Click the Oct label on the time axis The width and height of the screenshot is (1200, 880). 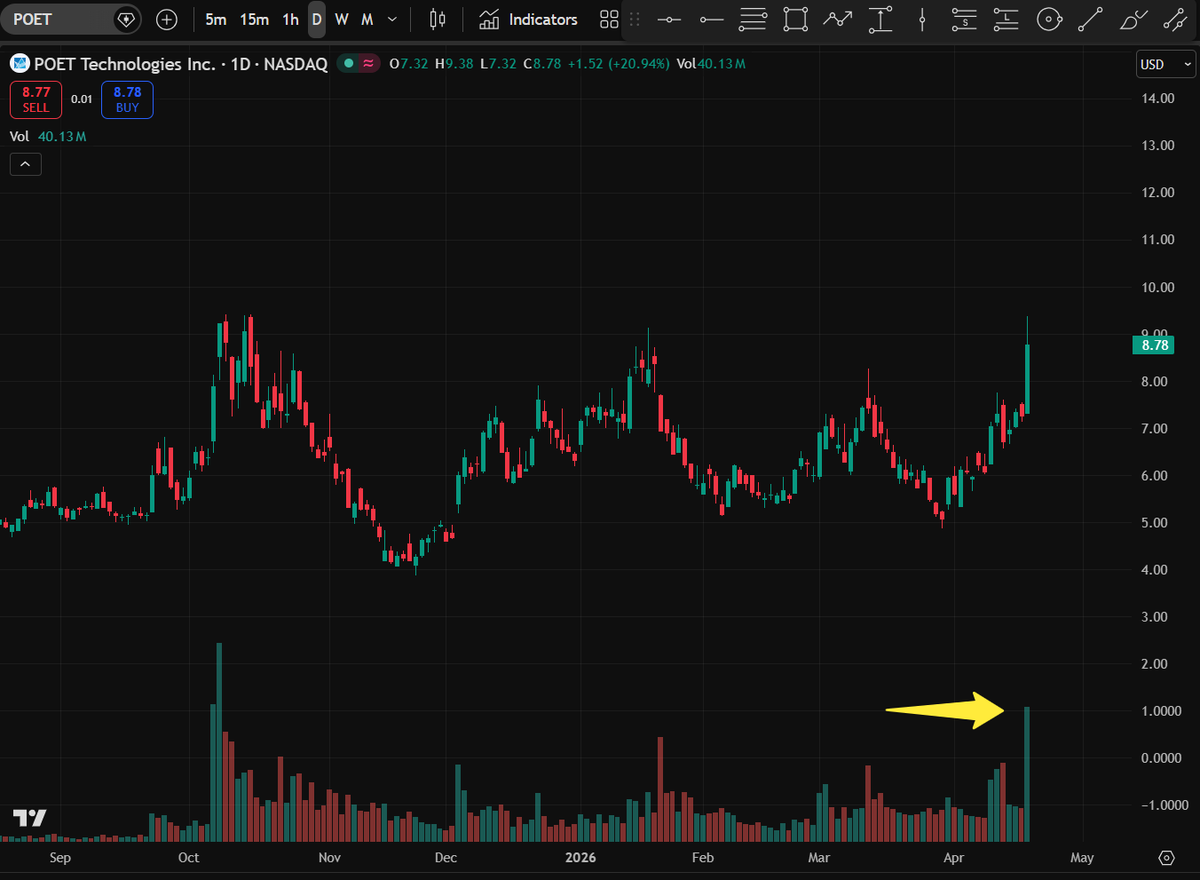[188, 857]
